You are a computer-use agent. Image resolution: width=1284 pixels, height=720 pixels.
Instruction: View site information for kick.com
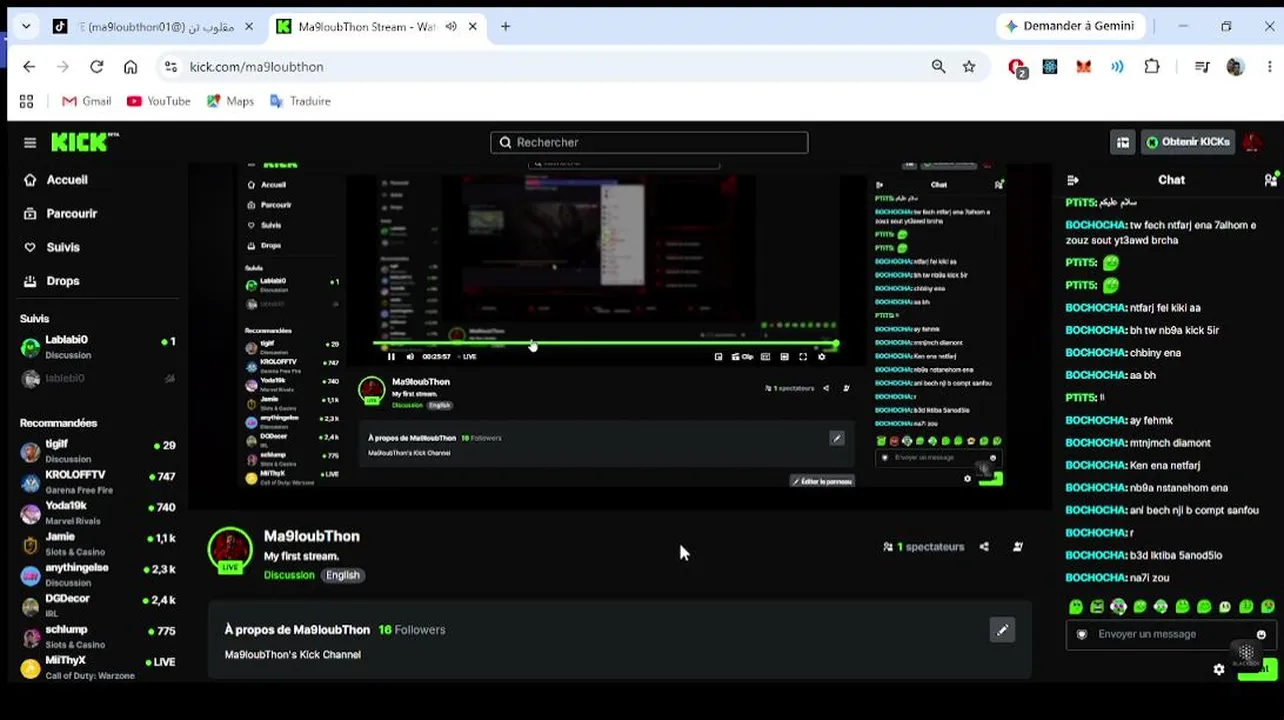(x=171, y=67)
